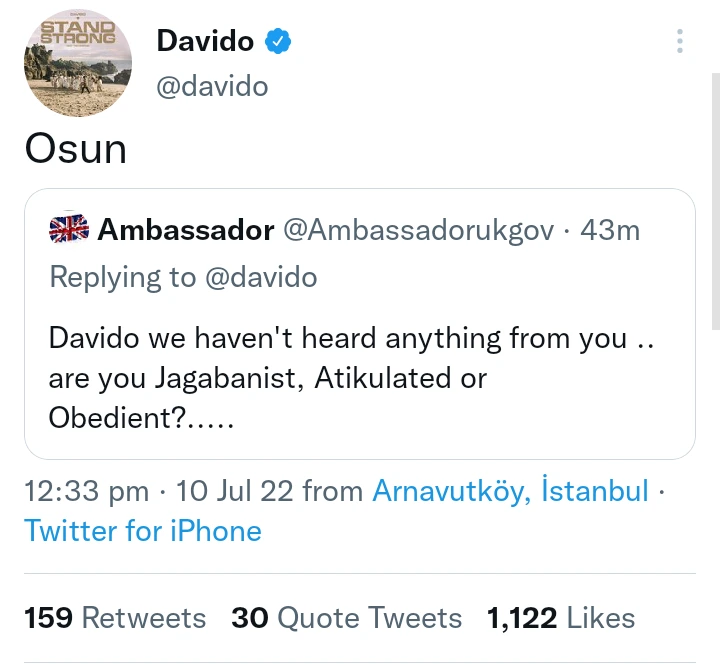
Task: Click the UK flag avatar of Ambassador
Action: [x=69, y=229]
